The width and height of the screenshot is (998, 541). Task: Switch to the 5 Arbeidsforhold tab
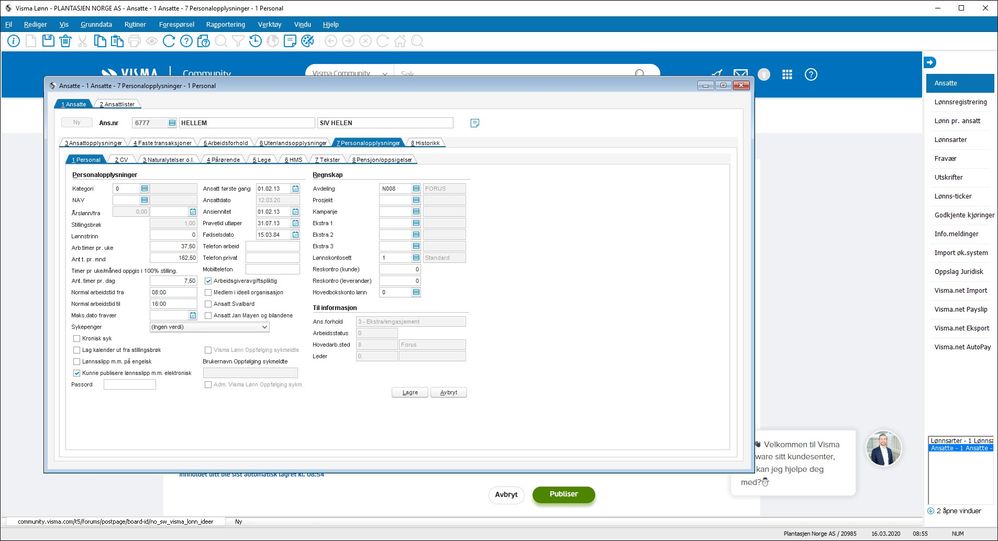pyautogui.click(x=225, y=143)
